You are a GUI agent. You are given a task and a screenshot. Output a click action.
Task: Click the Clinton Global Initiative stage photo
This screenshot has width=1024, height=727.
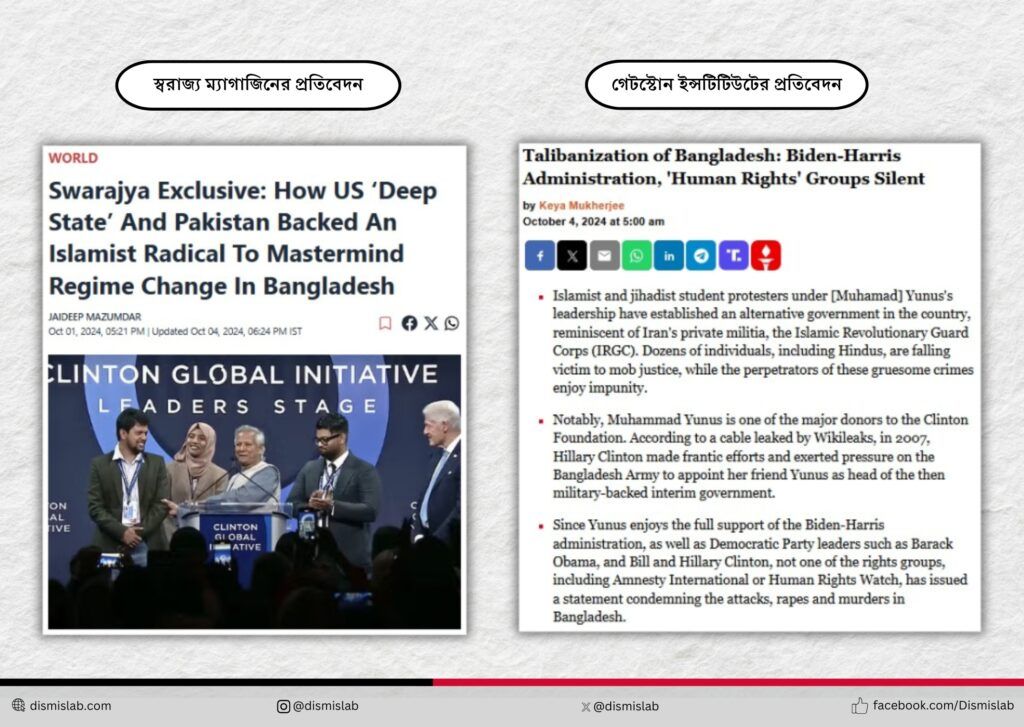click(255, 492)
